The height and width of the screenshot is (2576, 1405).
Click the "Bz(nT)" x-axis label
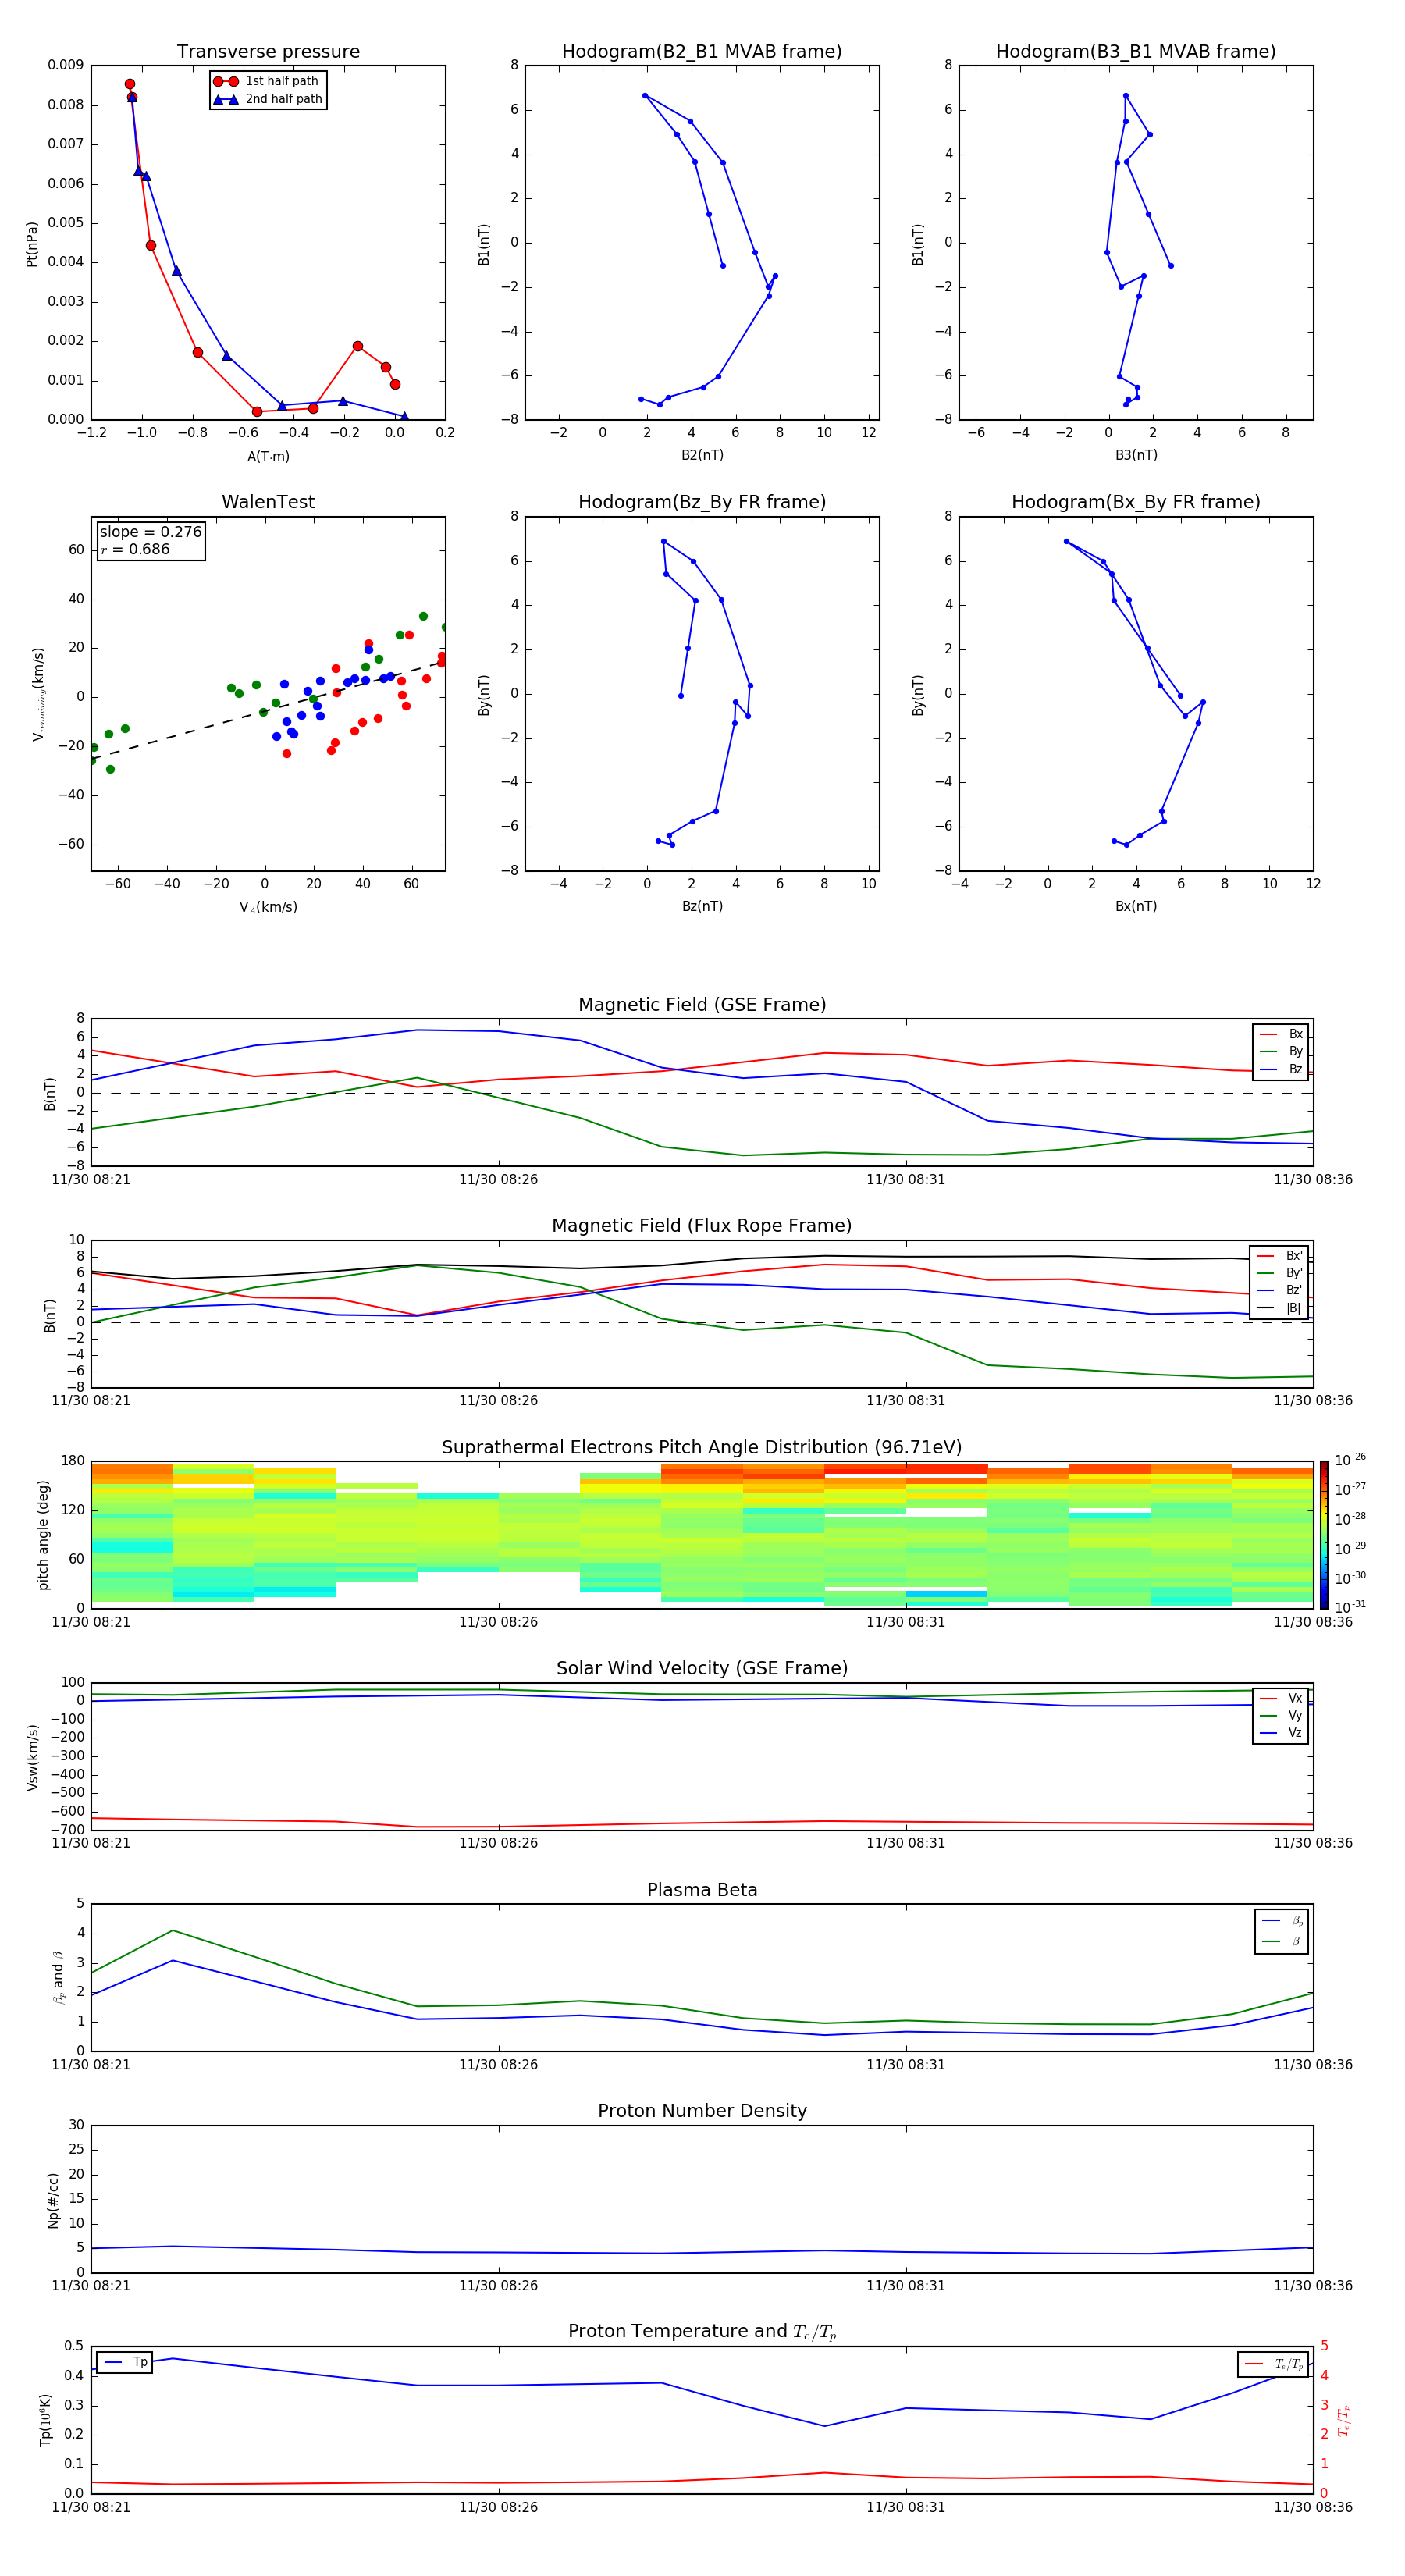point(702,906)
